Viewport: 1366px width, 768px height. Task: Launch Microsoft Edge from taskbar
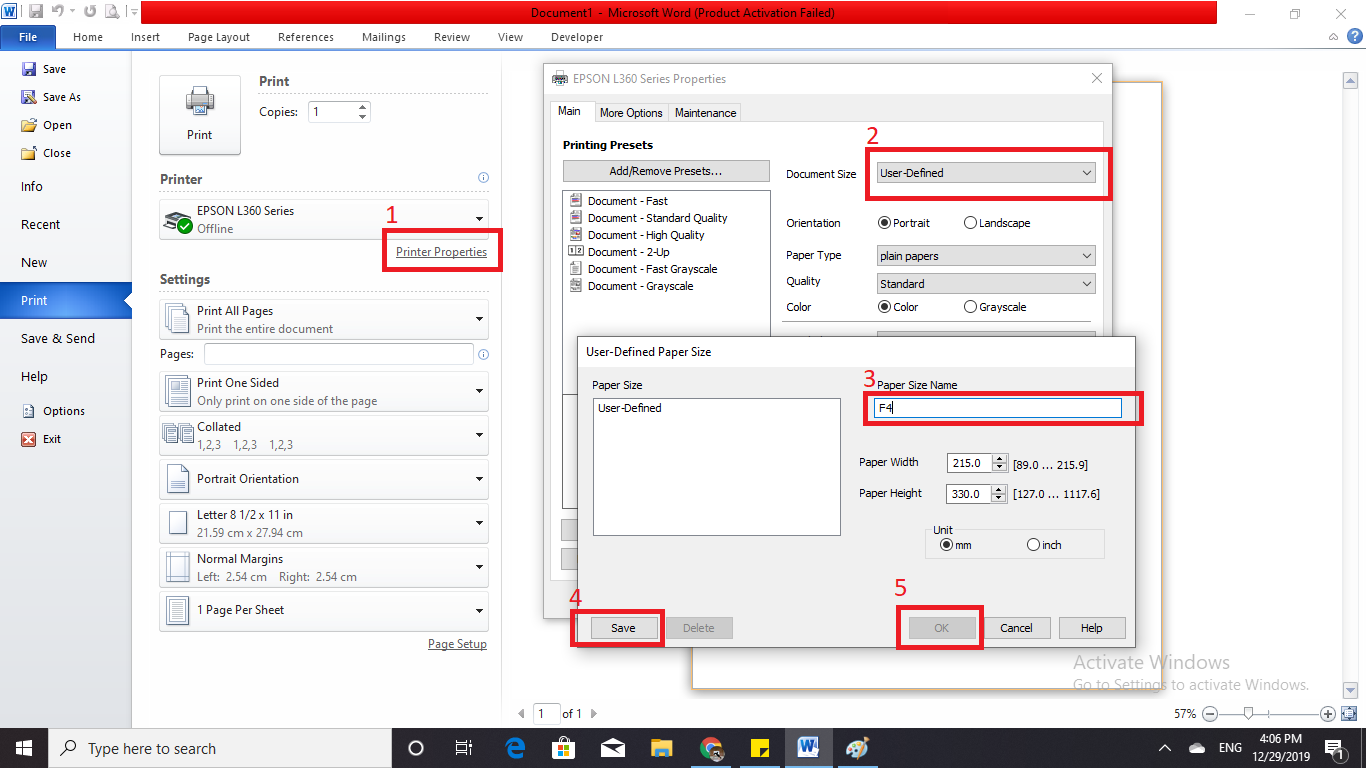tap(516, 748)
